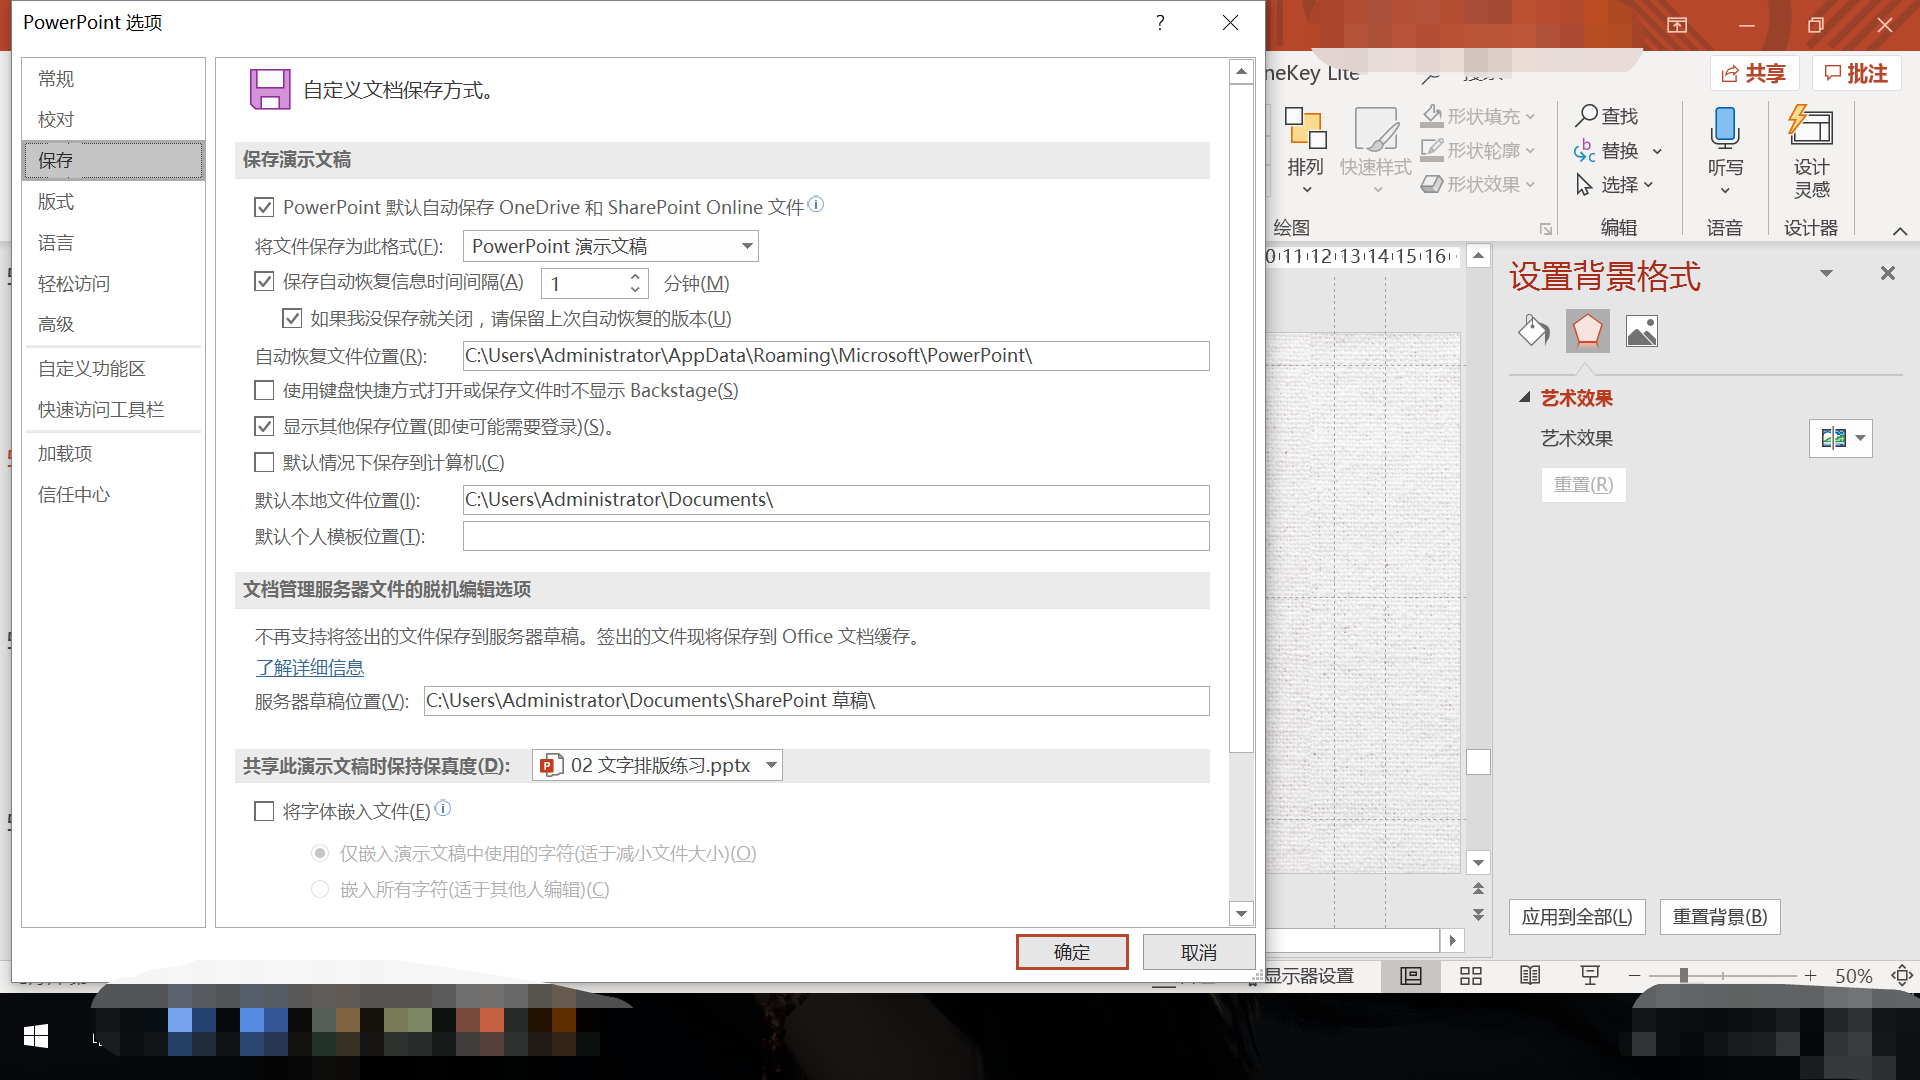This screenshot has height=1080, width=1920.
Task: Increase AutoRecover minutes with spinner up
Action: pos(635,276)
